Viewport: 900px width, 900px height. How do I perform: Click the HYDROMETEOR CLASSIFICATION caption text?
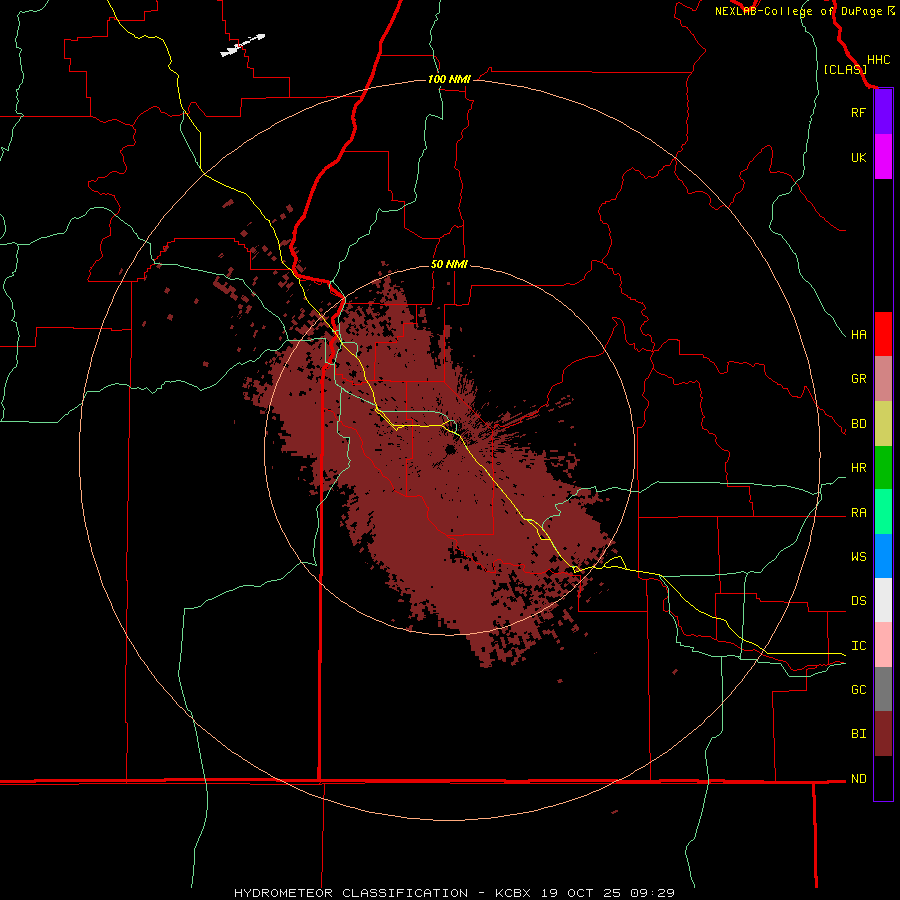(351, 893)
